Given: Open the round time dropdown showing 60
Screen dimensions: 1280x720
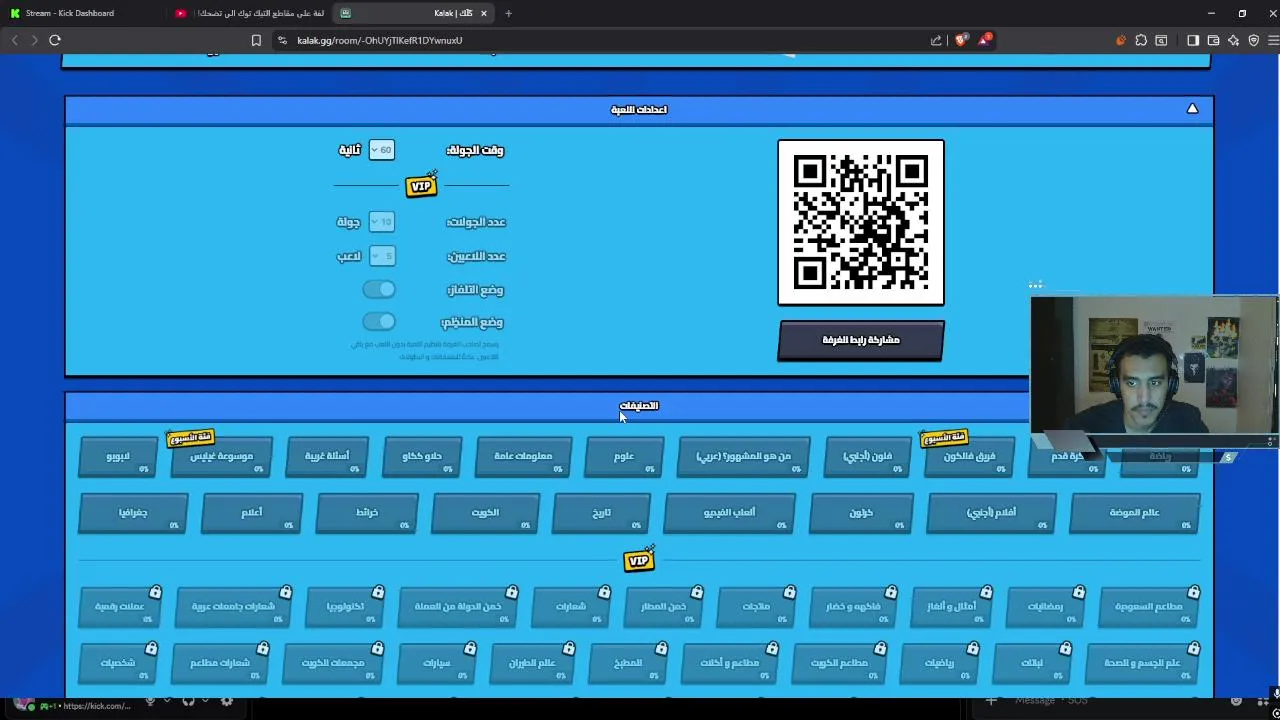Looking at the screenshot, I should (381, 150).
